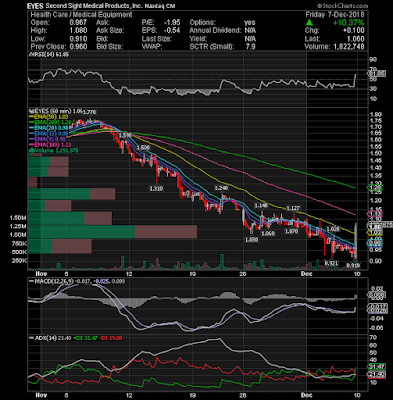
Task: Click the Nasdaq CM exchange label
Action: pos(160,6)
